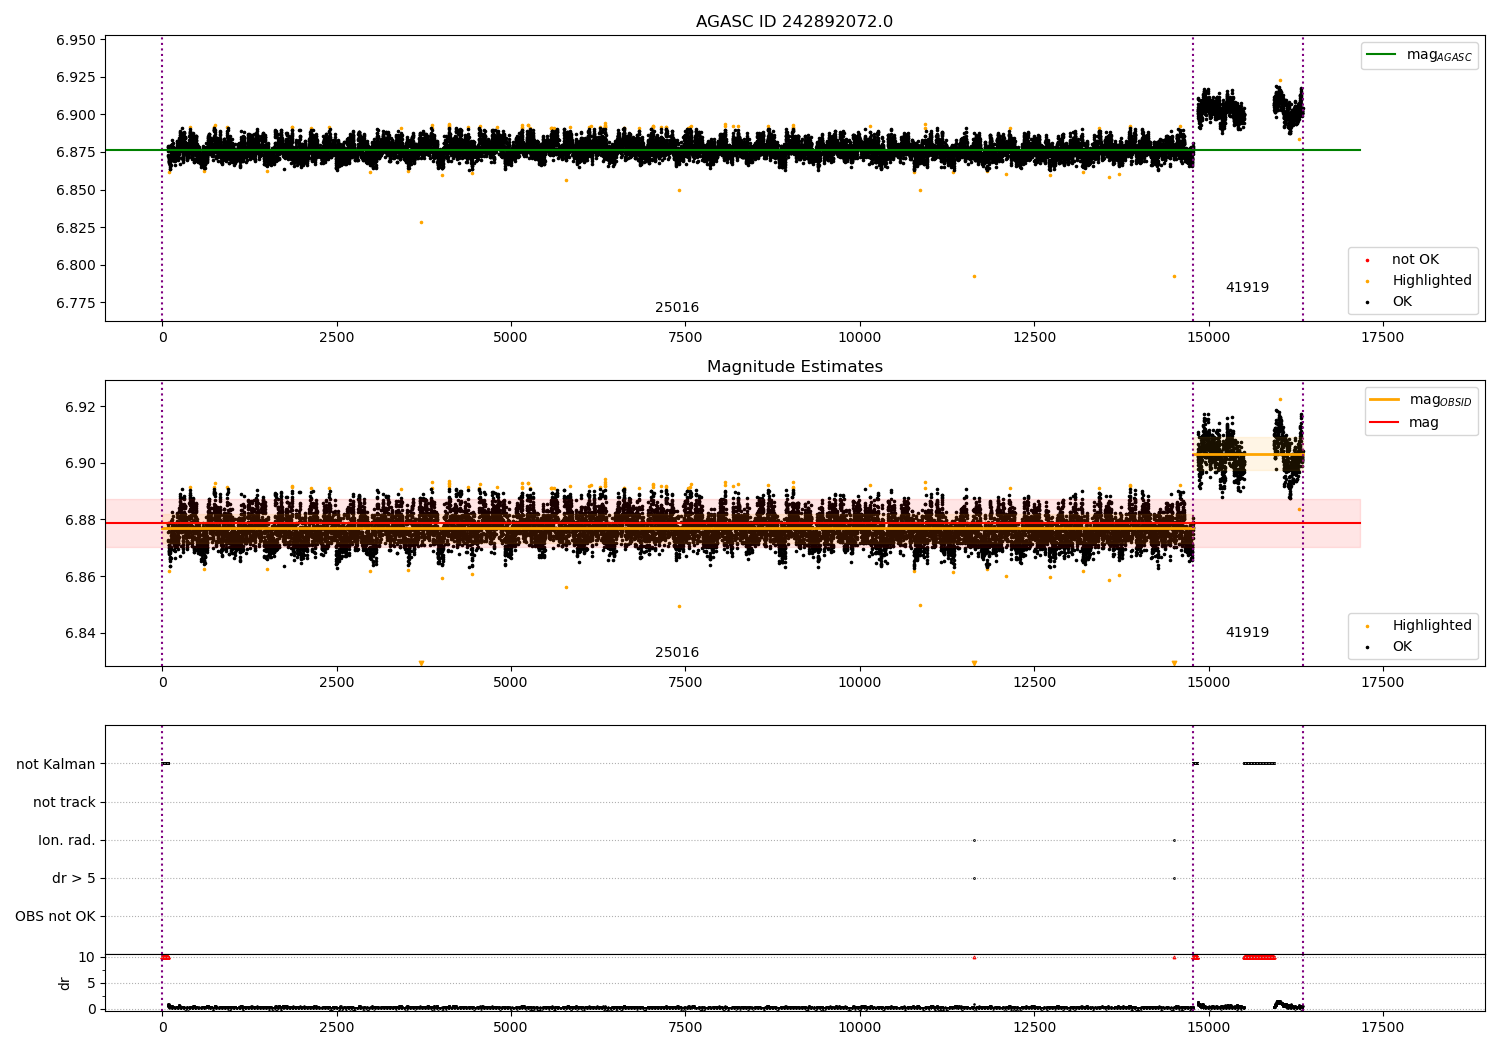1500x1050 pixels.
Task: Click the green mag AGASC legend line
Action: pyautogui.click(x=1382, y=55)
